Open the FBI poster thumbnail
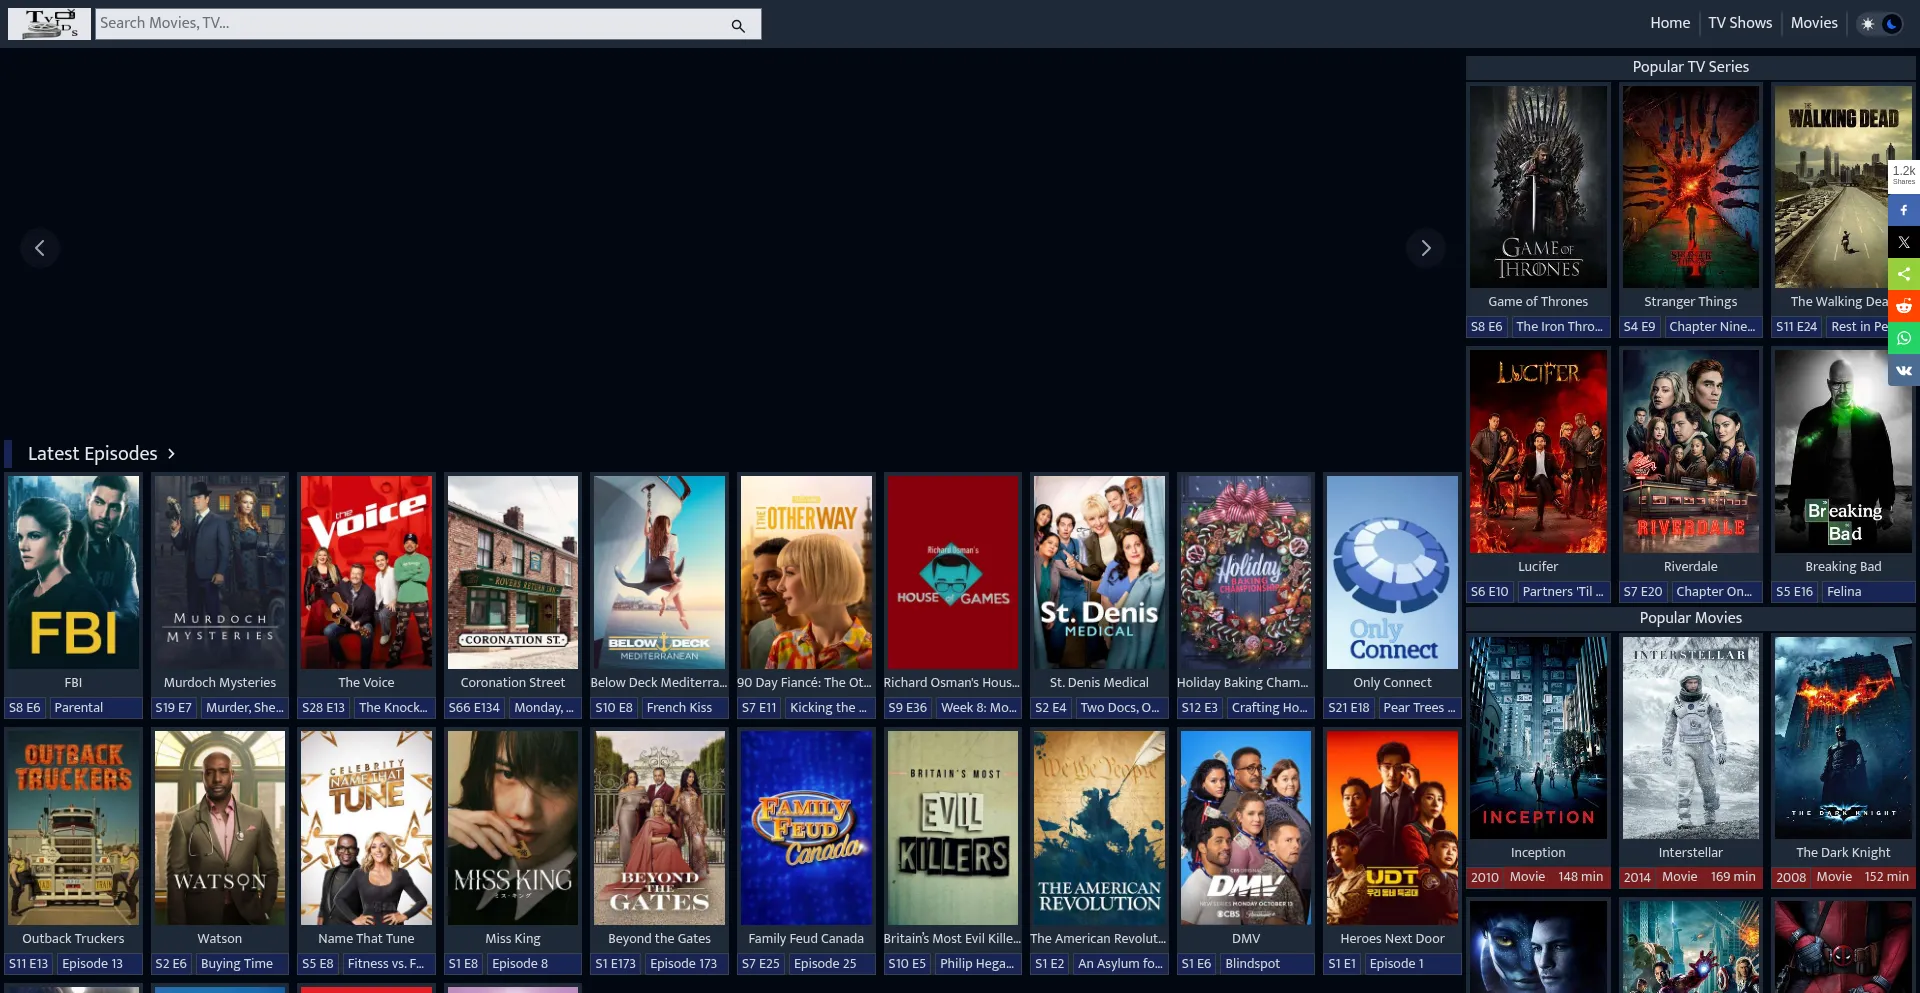Viewport: 1920px width, 993px height. 74,572
